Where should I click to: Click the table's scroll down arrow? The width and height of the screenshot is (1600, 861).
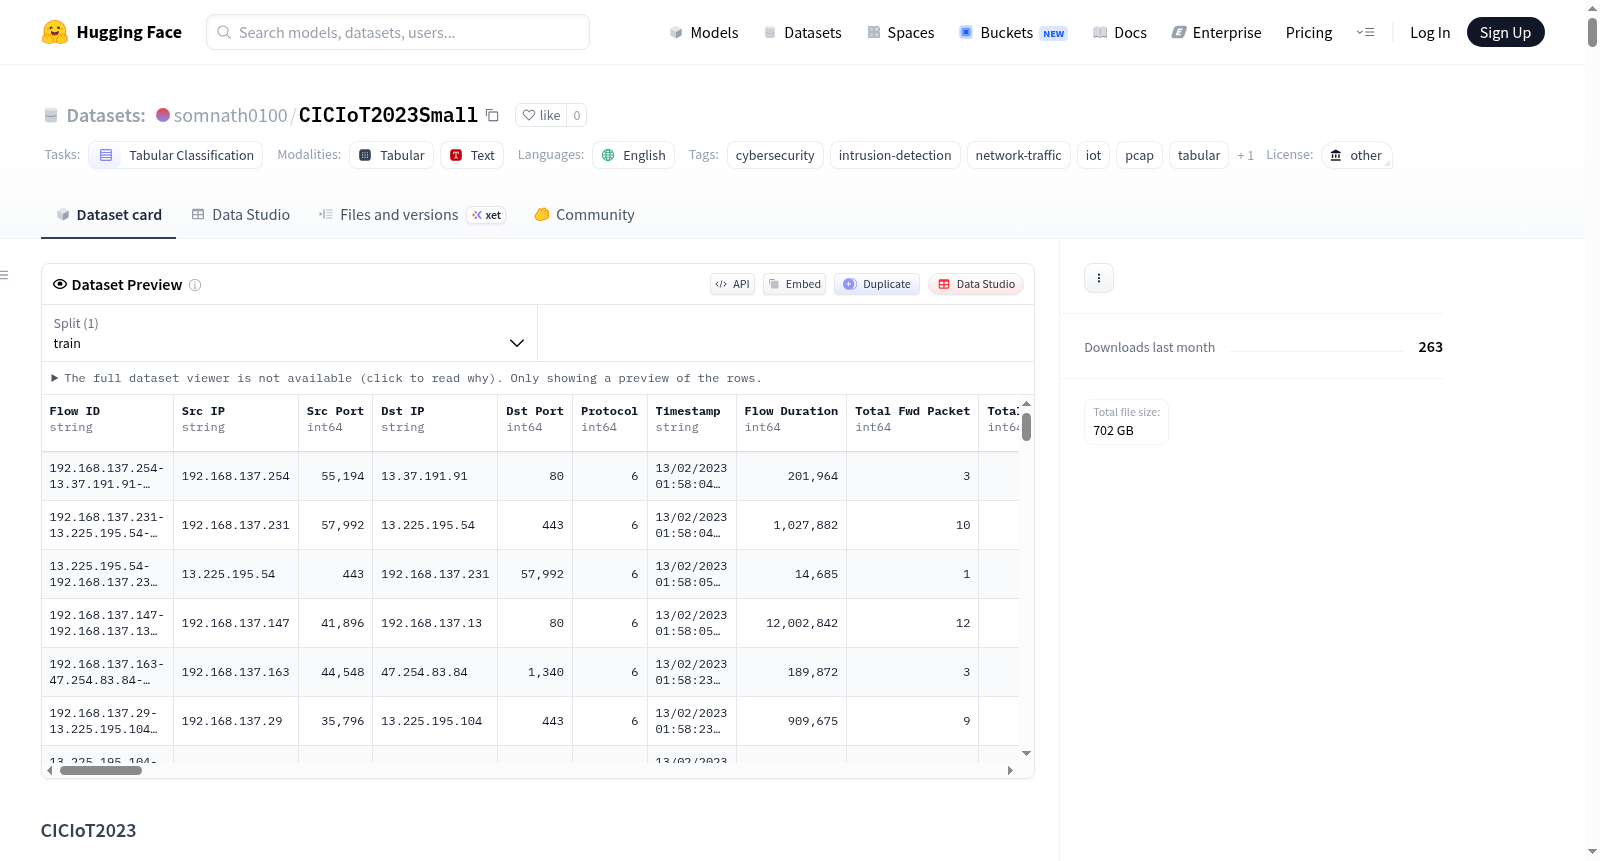1026,753
